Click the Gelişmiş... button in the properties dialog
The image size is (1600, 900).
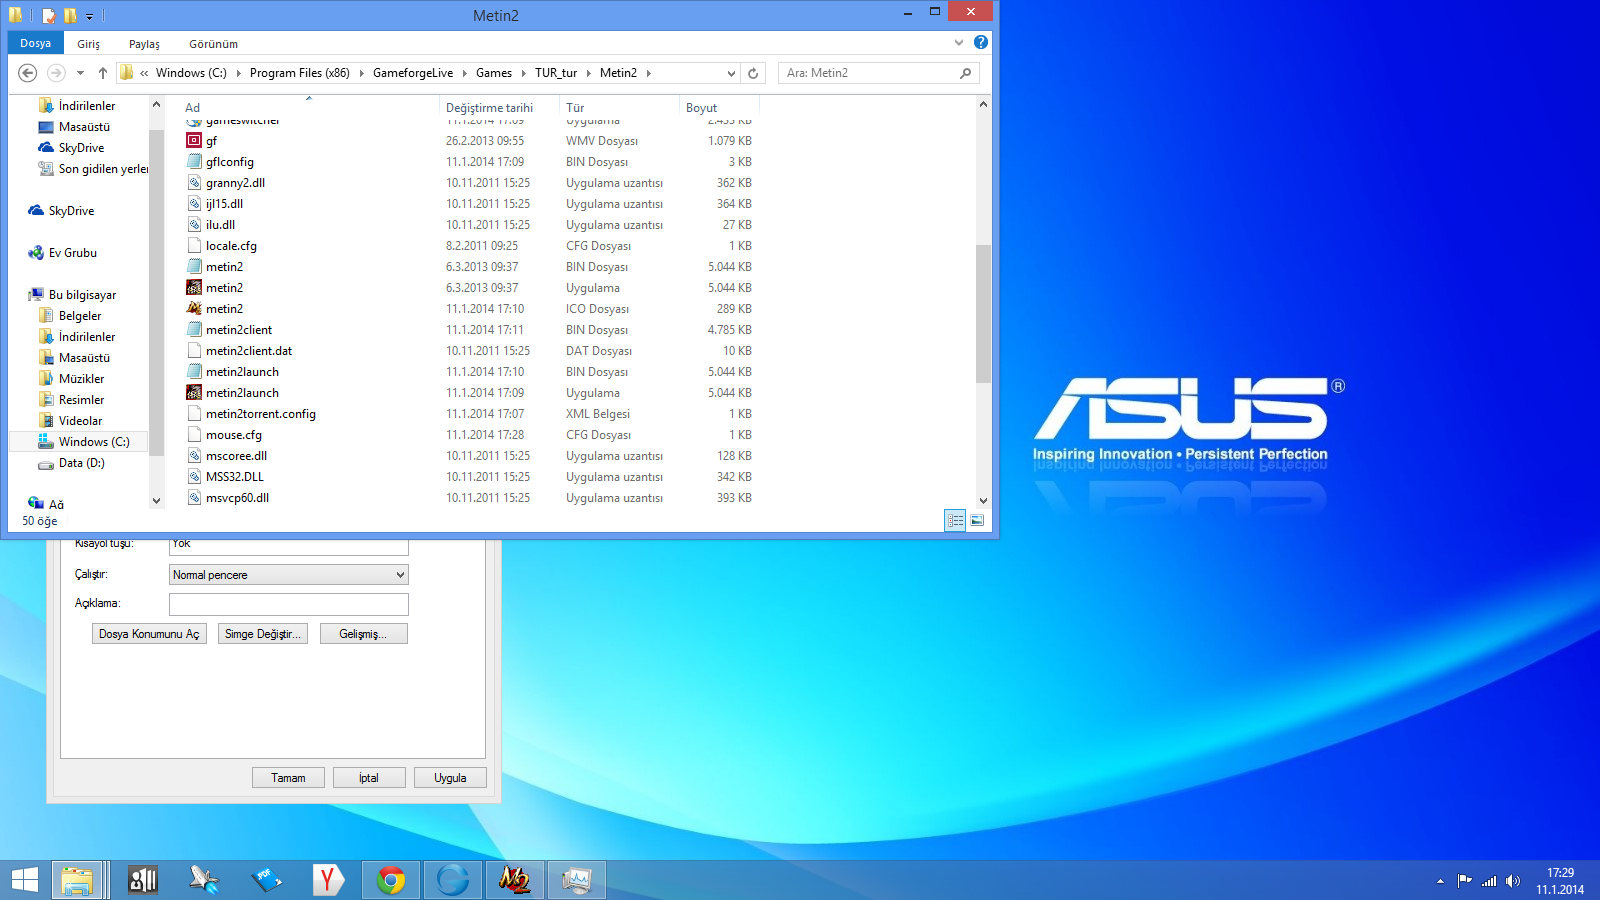click(364, 634)
